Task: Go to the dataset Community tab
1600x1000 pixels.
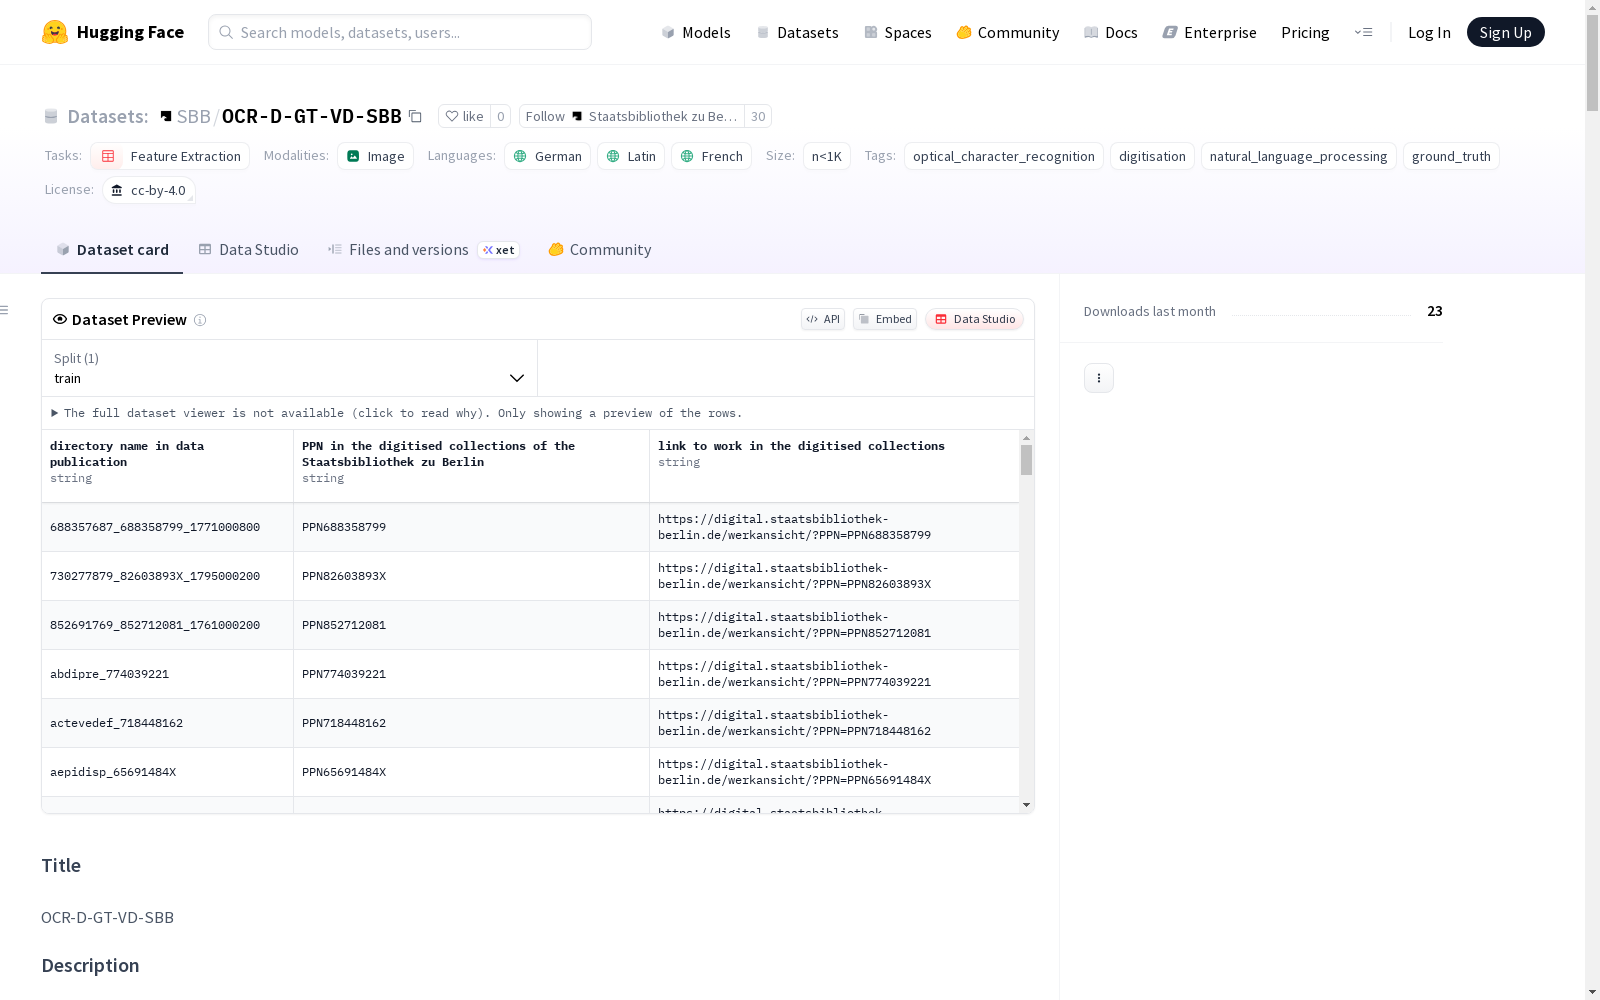Action: [x=600, y=250]
